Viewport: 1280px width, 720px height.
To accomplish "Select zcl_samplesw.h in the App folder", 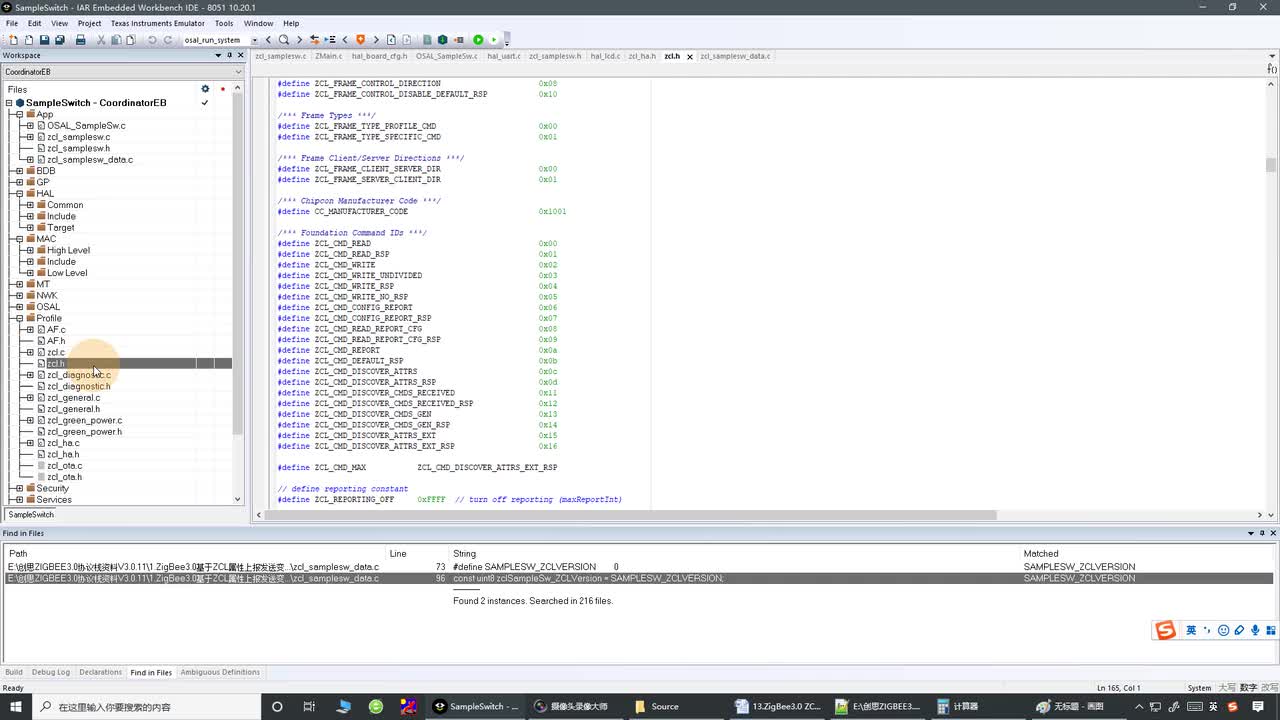I will click(78, 148).
